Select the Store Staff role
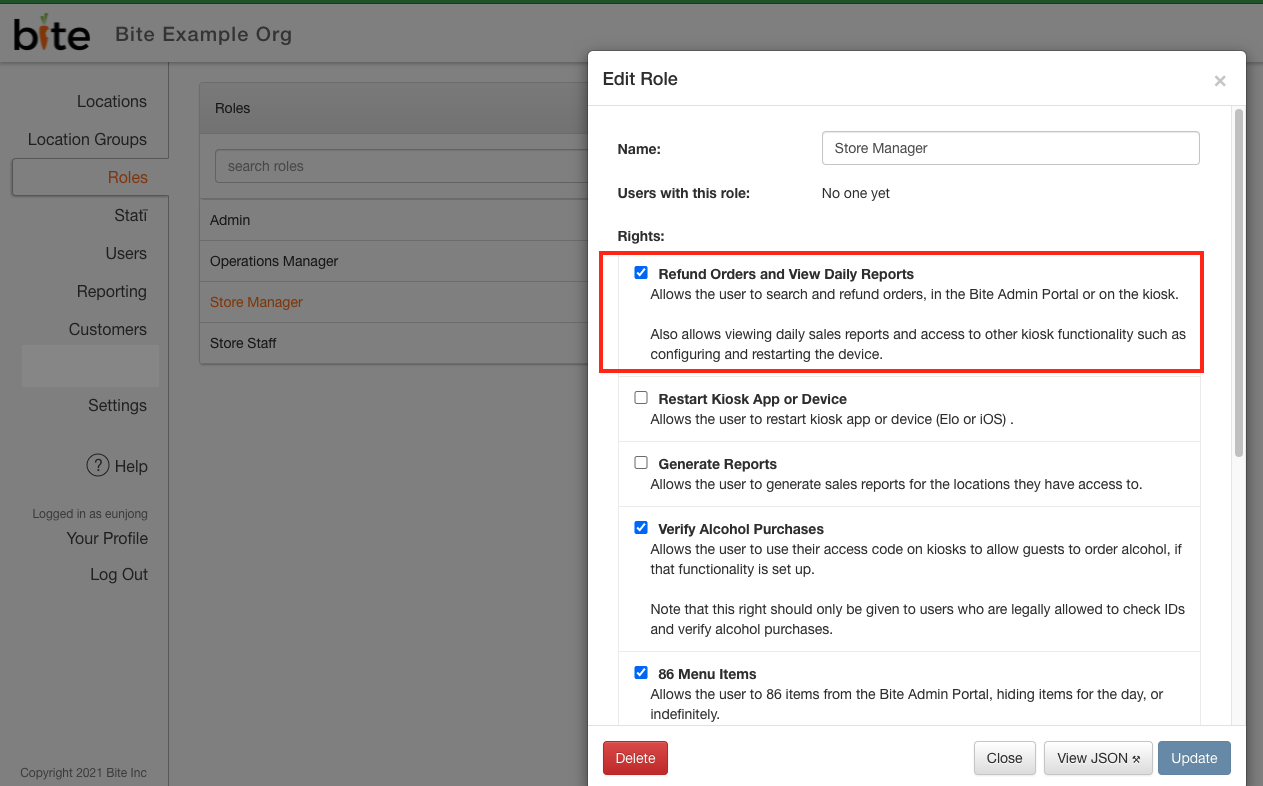Viewport: 1263px width, 786px height. tap(394, 343)
